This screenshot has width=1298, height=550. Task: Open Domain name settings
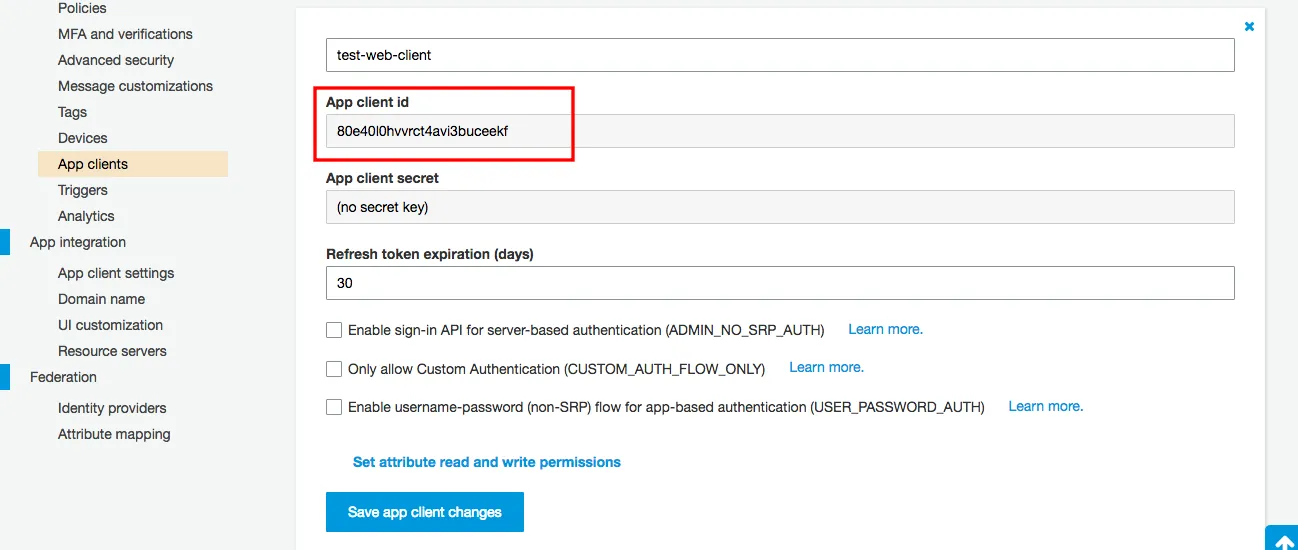click(101, 299)
